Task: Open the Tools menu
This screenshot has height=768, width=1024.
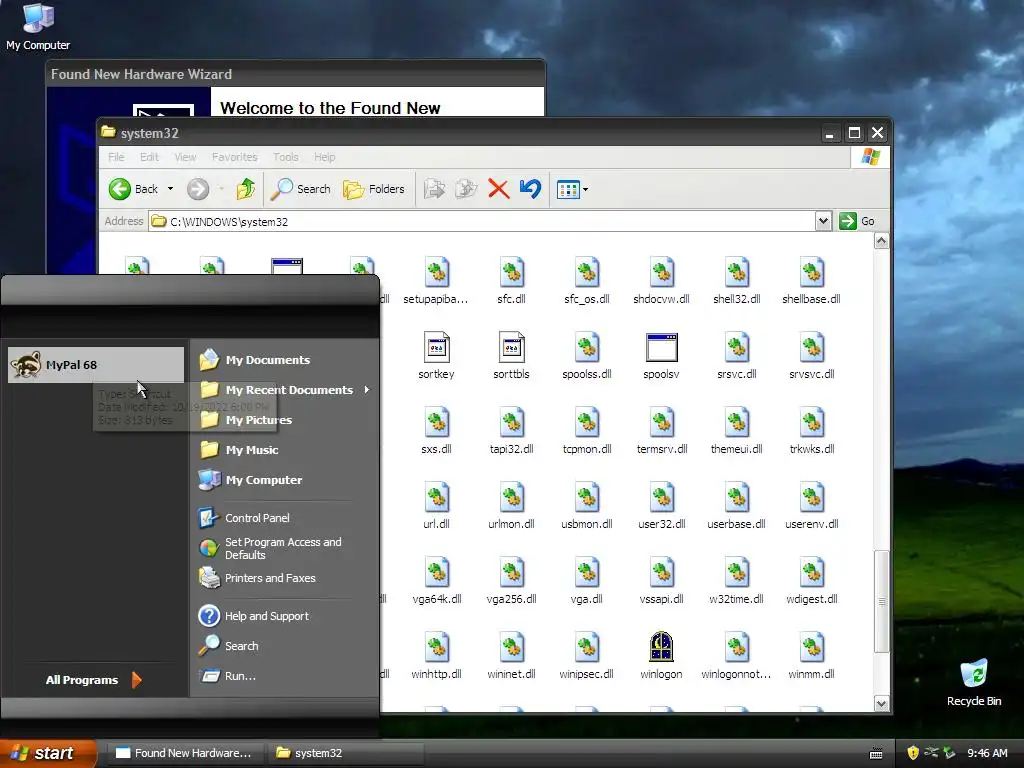Action: coord(285,157)
